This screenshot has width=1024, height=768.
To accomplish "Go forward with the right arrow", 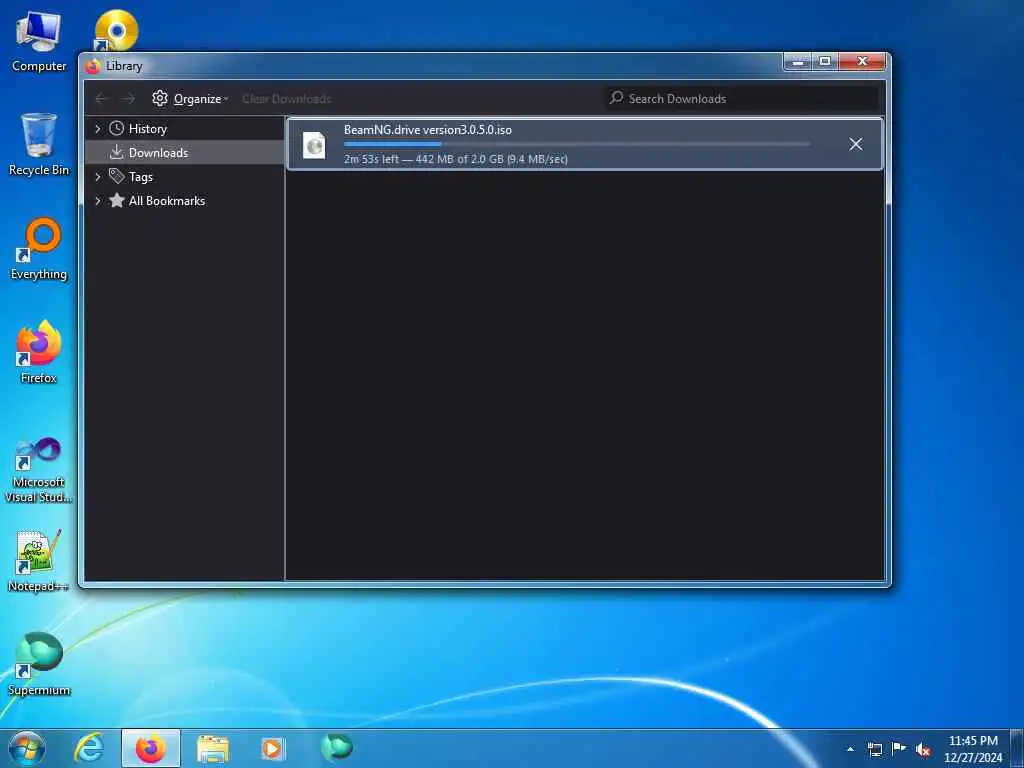I will click(x=127, y=99).
